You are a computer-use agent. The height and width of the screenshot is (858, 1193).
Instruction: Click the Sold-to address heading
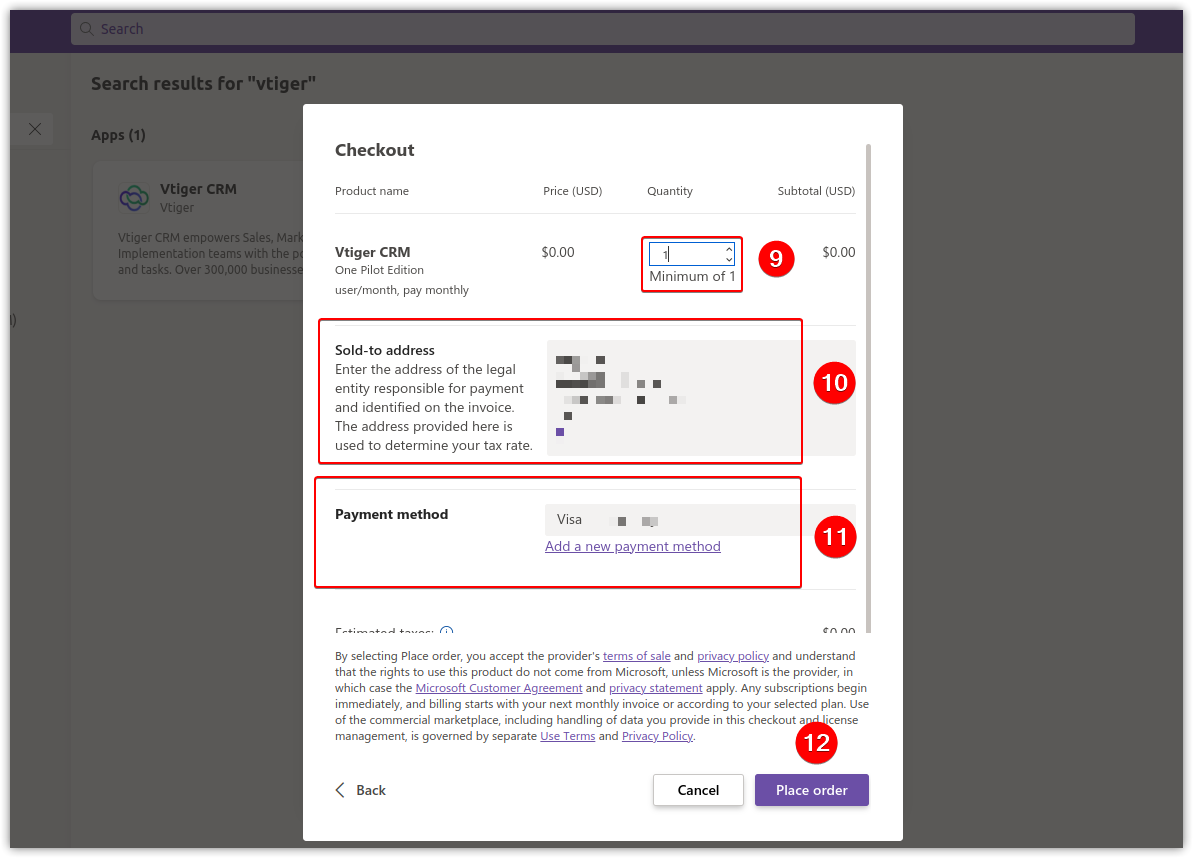coord(384,350)
